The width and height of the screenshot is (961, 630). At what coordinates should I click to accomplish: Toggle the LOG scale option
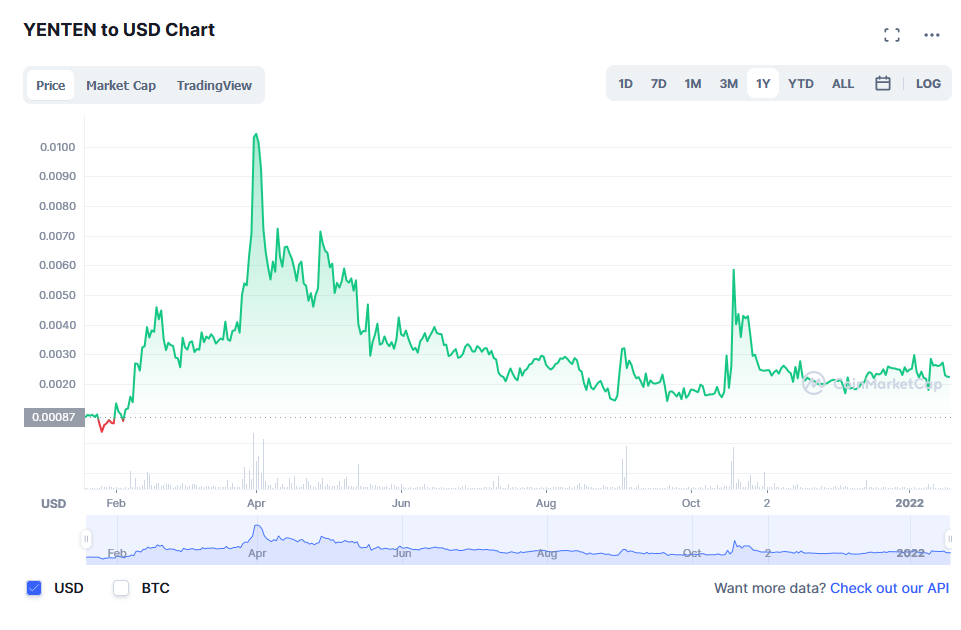point(928,83)
